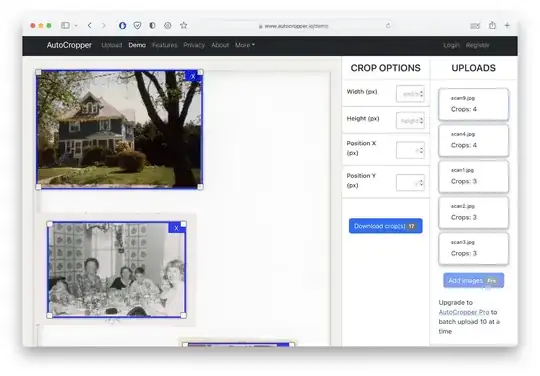Screen dimensions: 540x376
Task: Select the scan2.jpg upload card
Action: pos(474,213)
